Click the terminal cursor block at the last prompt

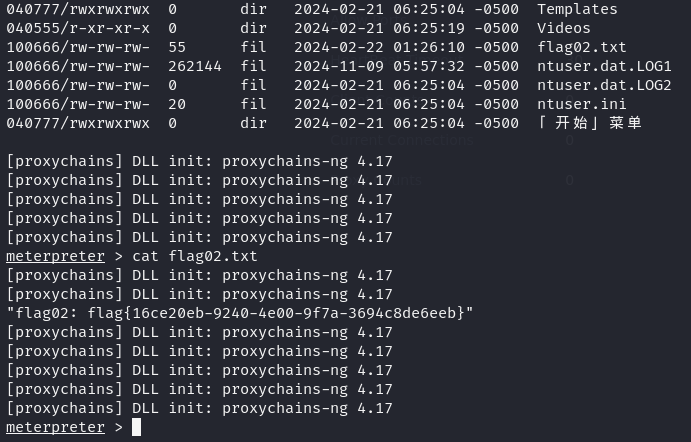137,427
